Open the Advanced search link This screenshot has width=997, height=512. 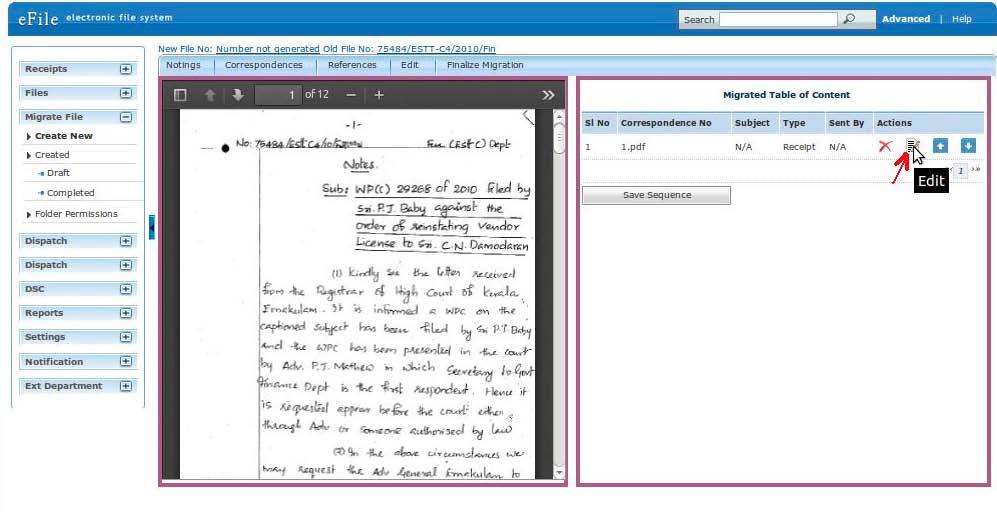coord(905,19)
